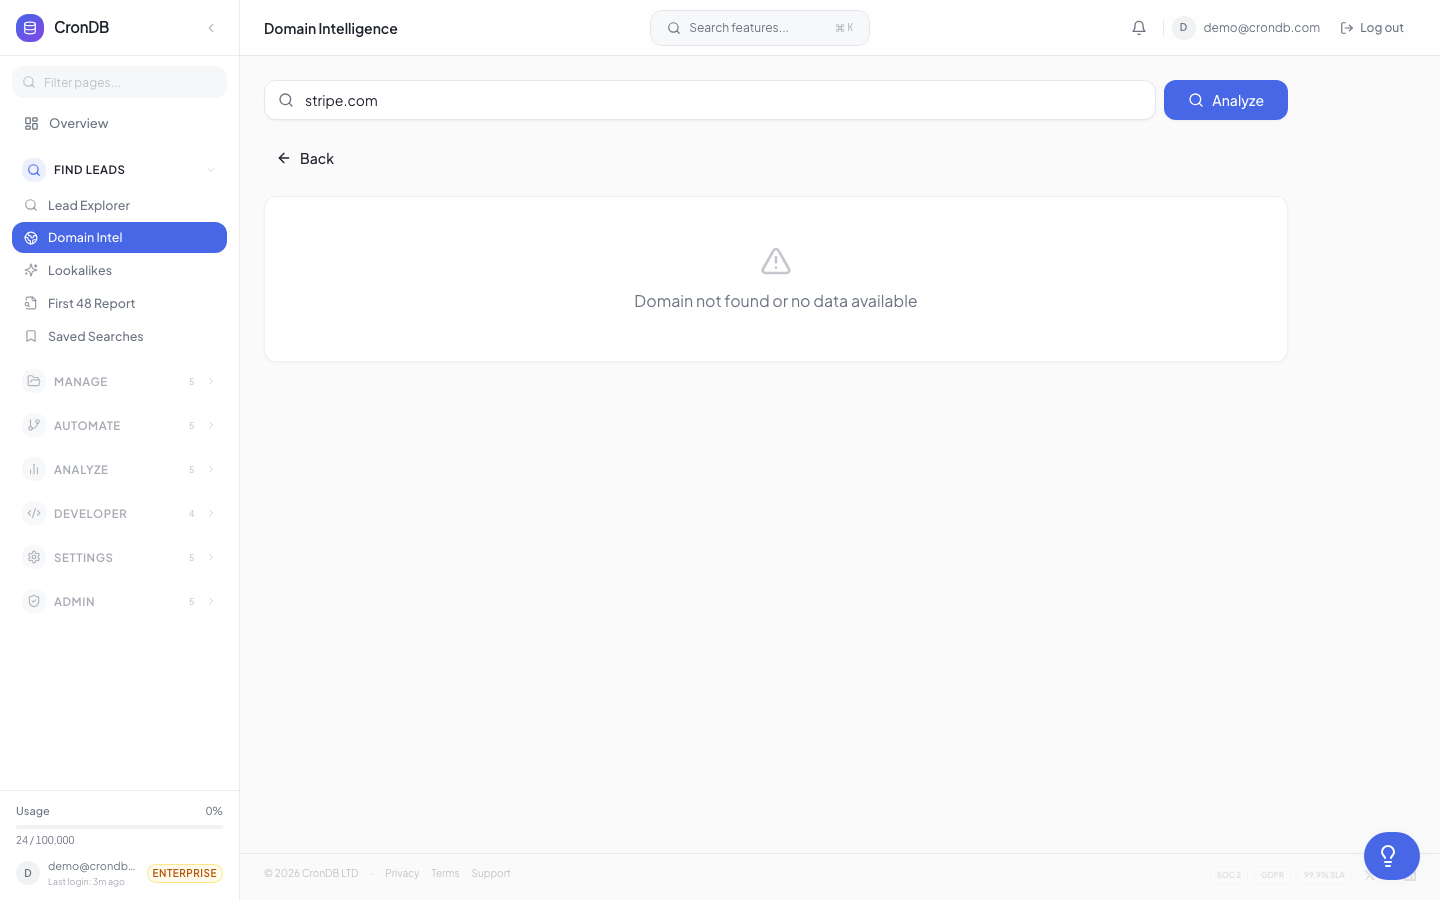Click the DEVELOPER code icon
The image size is (1440, 900).
pos(34,513)
